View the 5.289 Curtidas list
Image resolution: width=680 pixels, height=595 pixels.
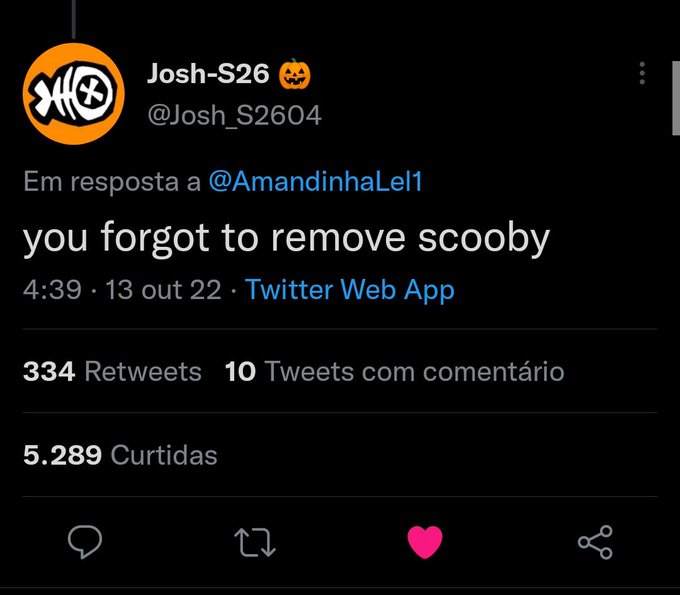click(x=120, y=455)
